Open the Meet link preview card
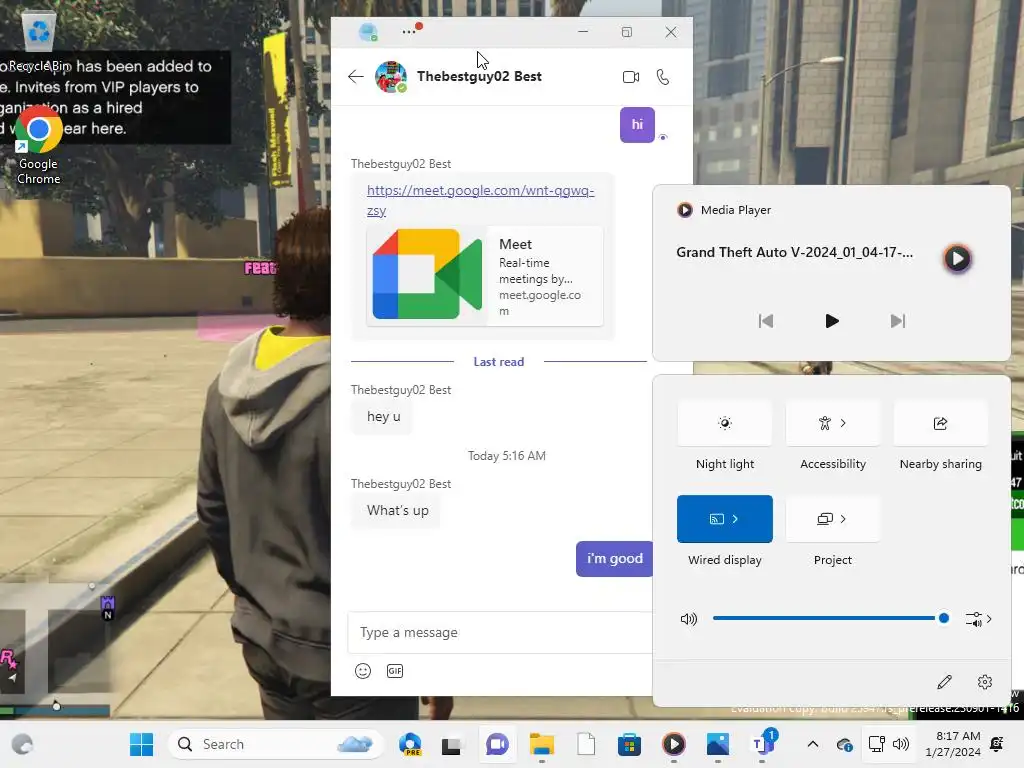Image resolution: width=1024 pixels, height=768 pixels. (485, 275)
